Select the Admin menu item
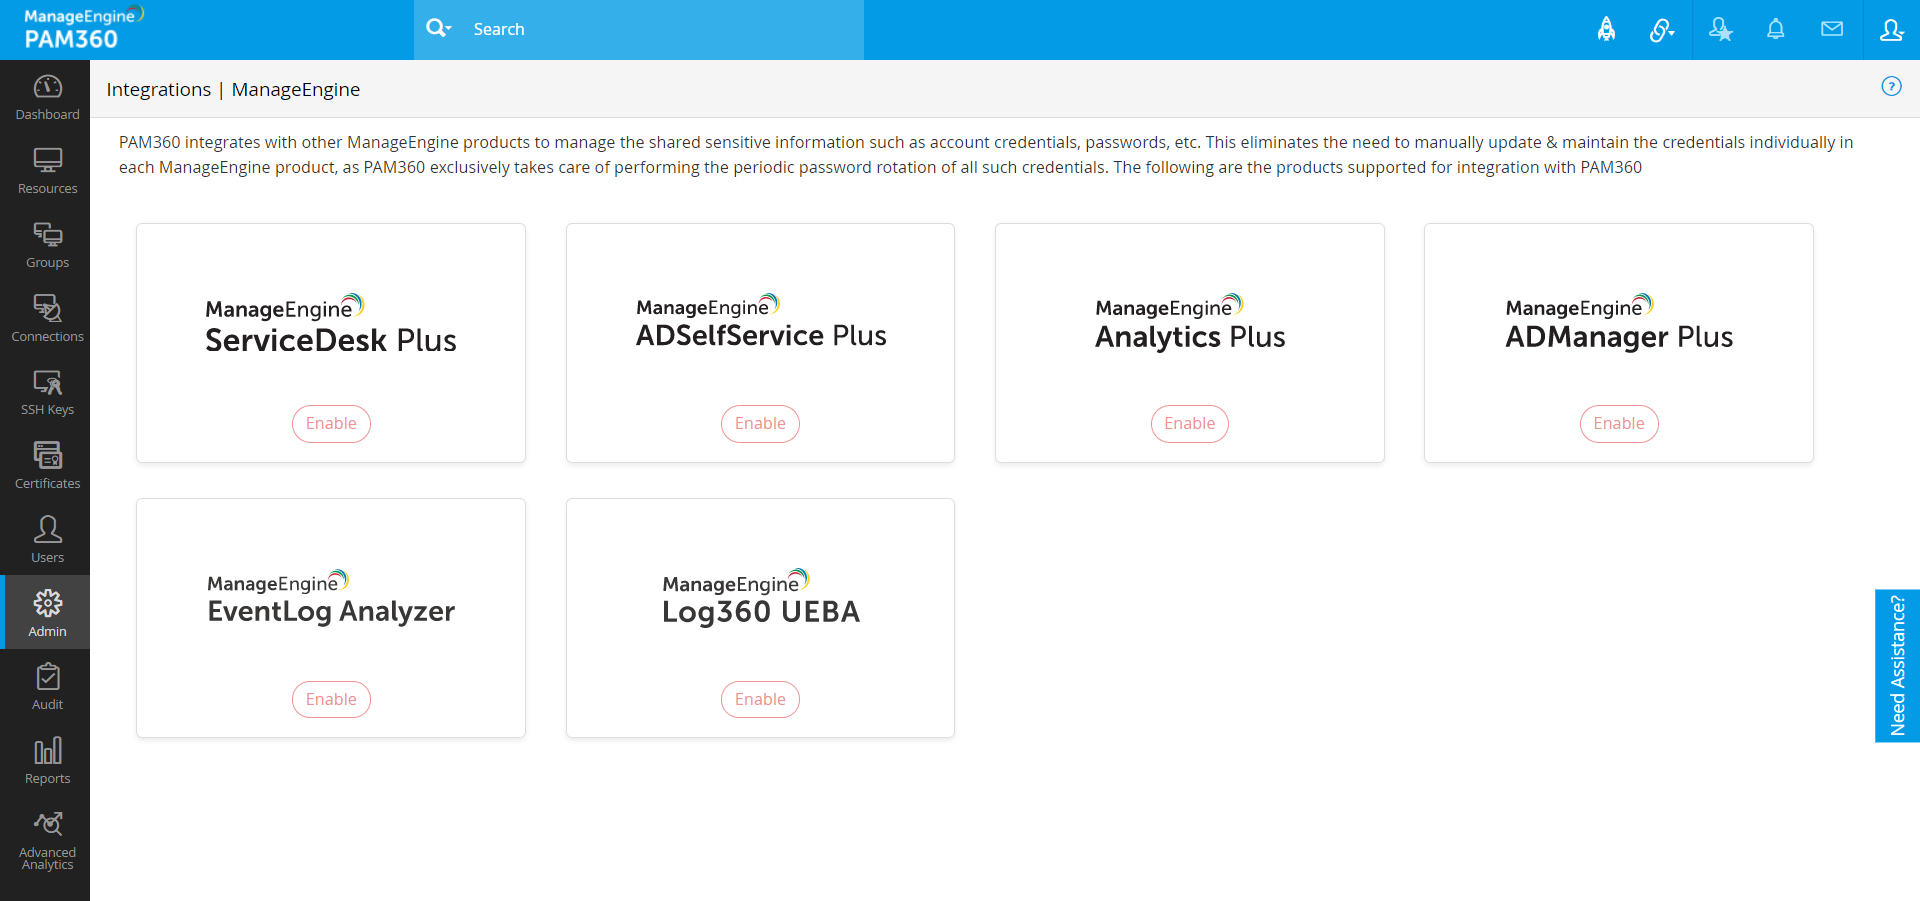 (47, 613)
